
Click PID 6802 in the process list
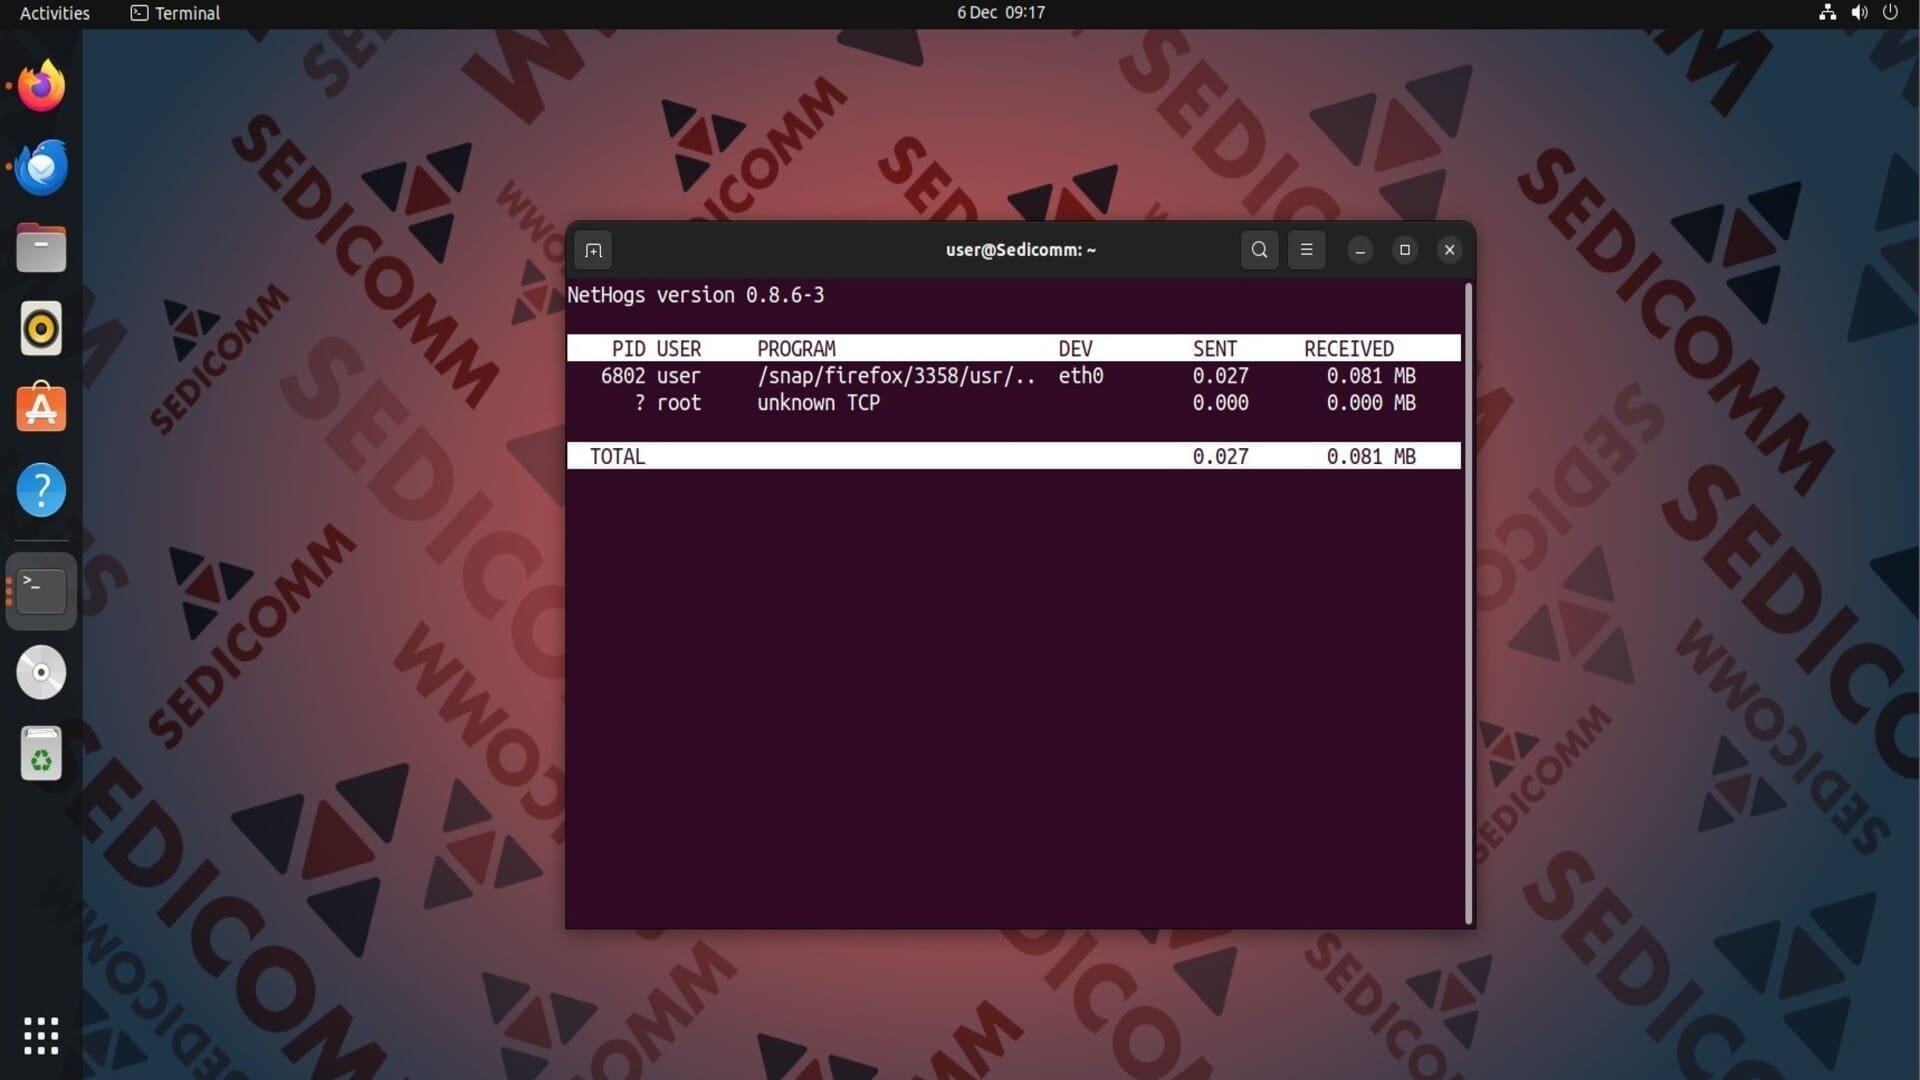click(623, 376)
